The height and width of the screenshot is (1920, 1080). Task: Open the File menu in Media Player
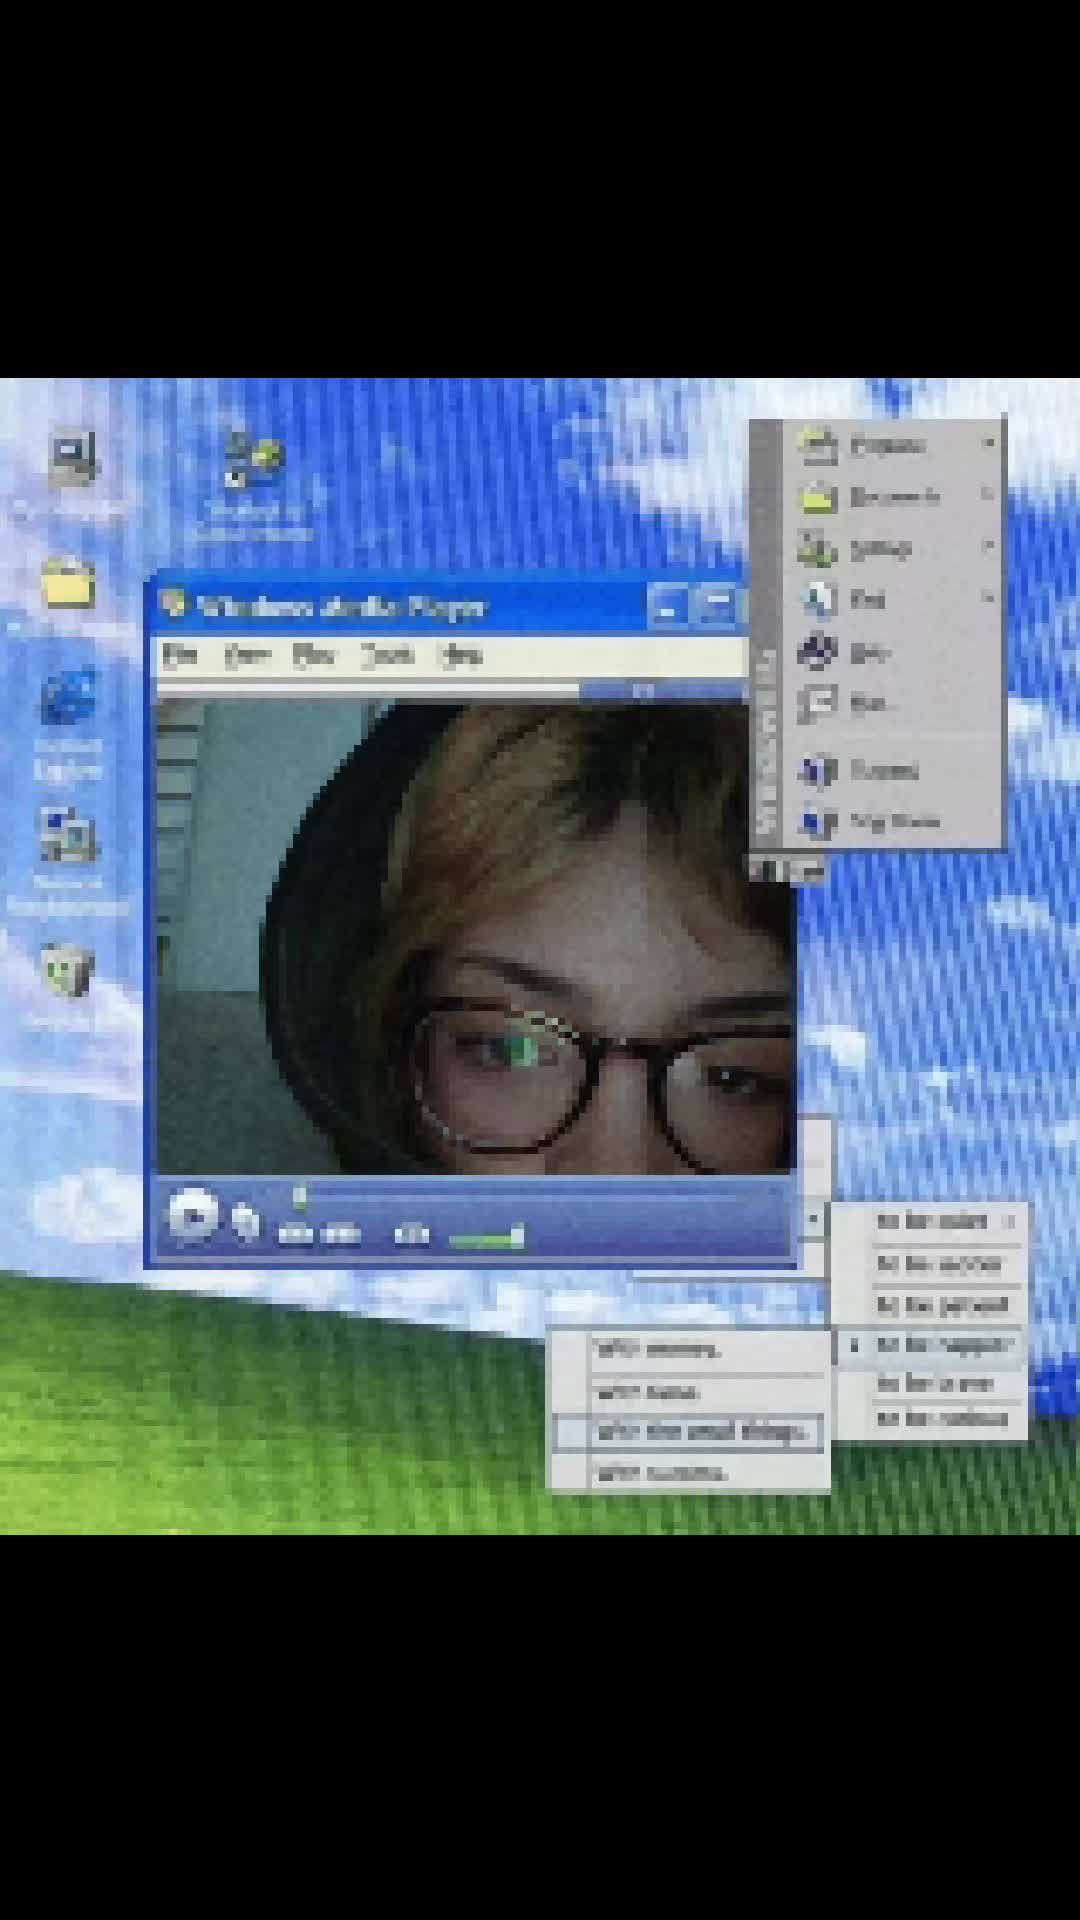coord(180,655)
